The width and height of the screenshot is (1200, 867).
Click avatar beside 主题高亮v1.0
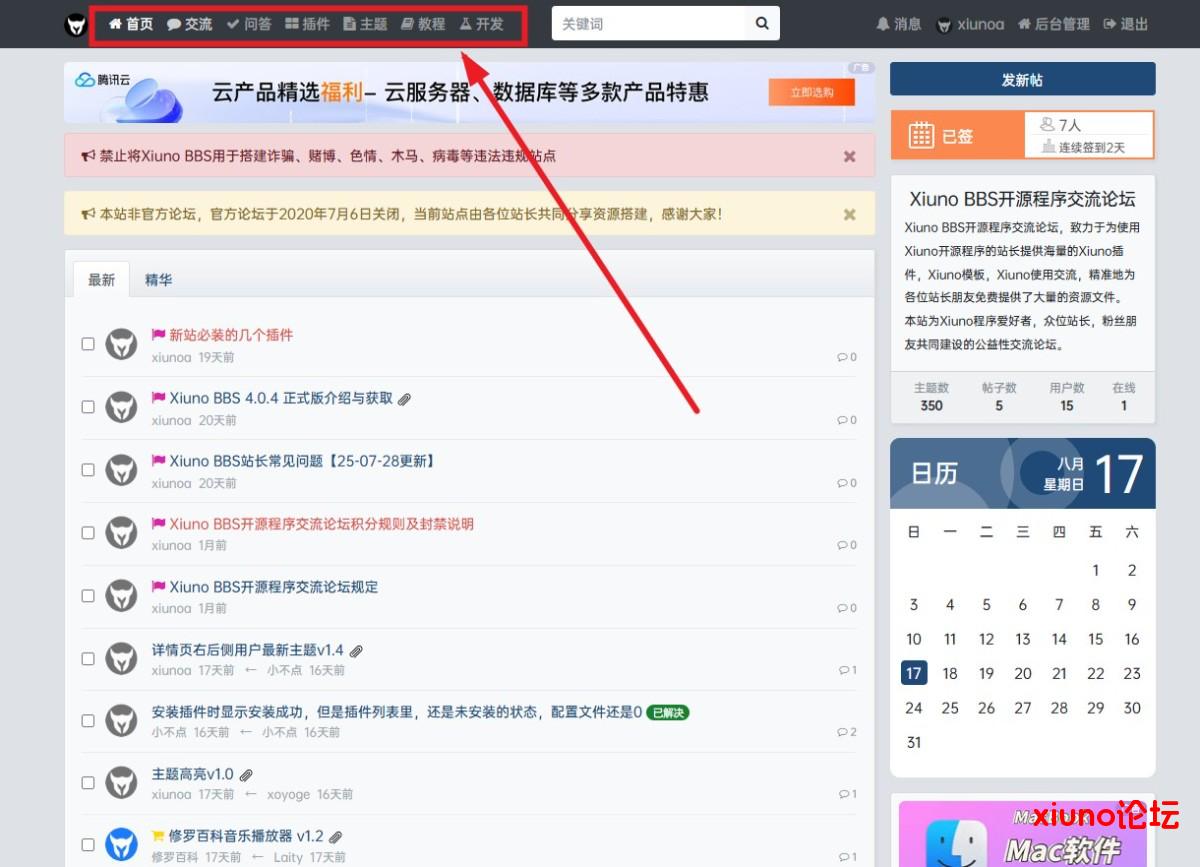click(121, 783)
